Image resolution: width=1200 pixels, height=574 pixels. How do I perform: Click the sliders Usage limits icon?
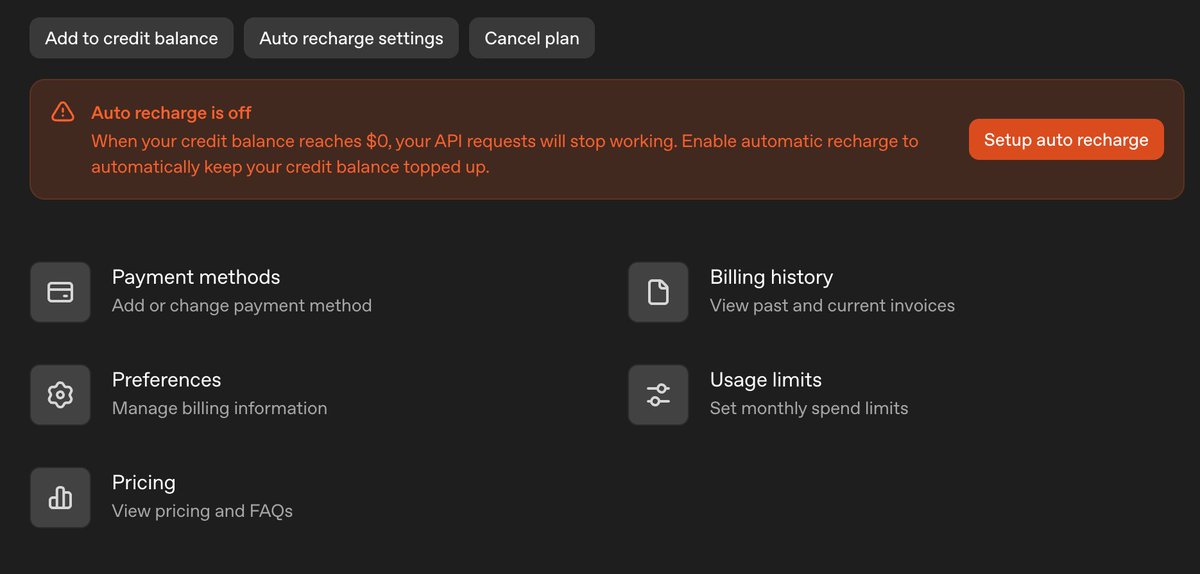point(658,395)
